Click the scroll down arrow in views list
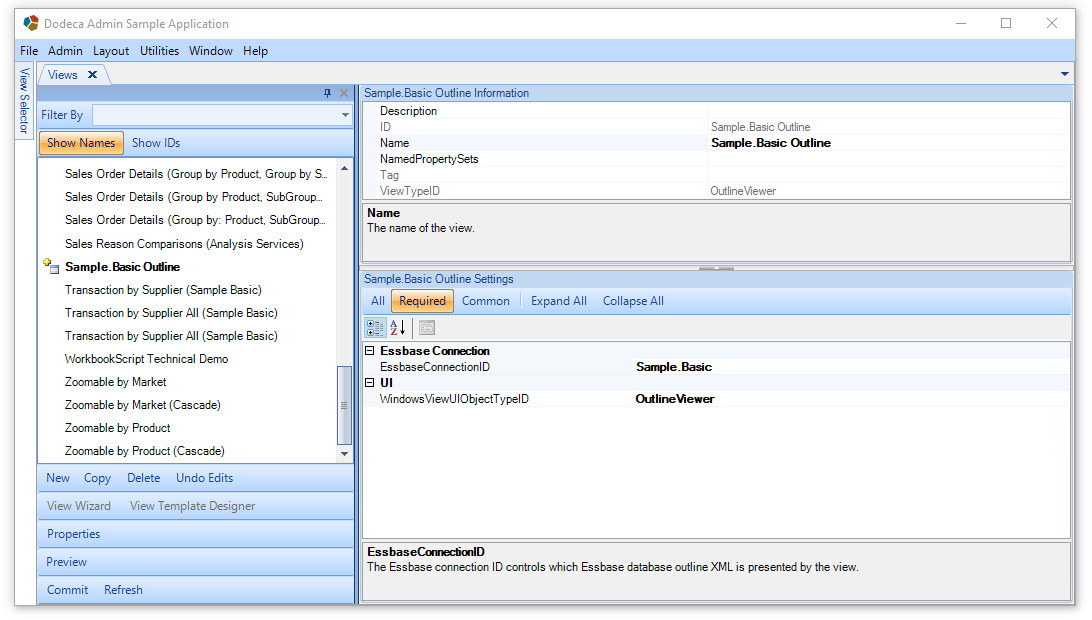 point(344,454)
